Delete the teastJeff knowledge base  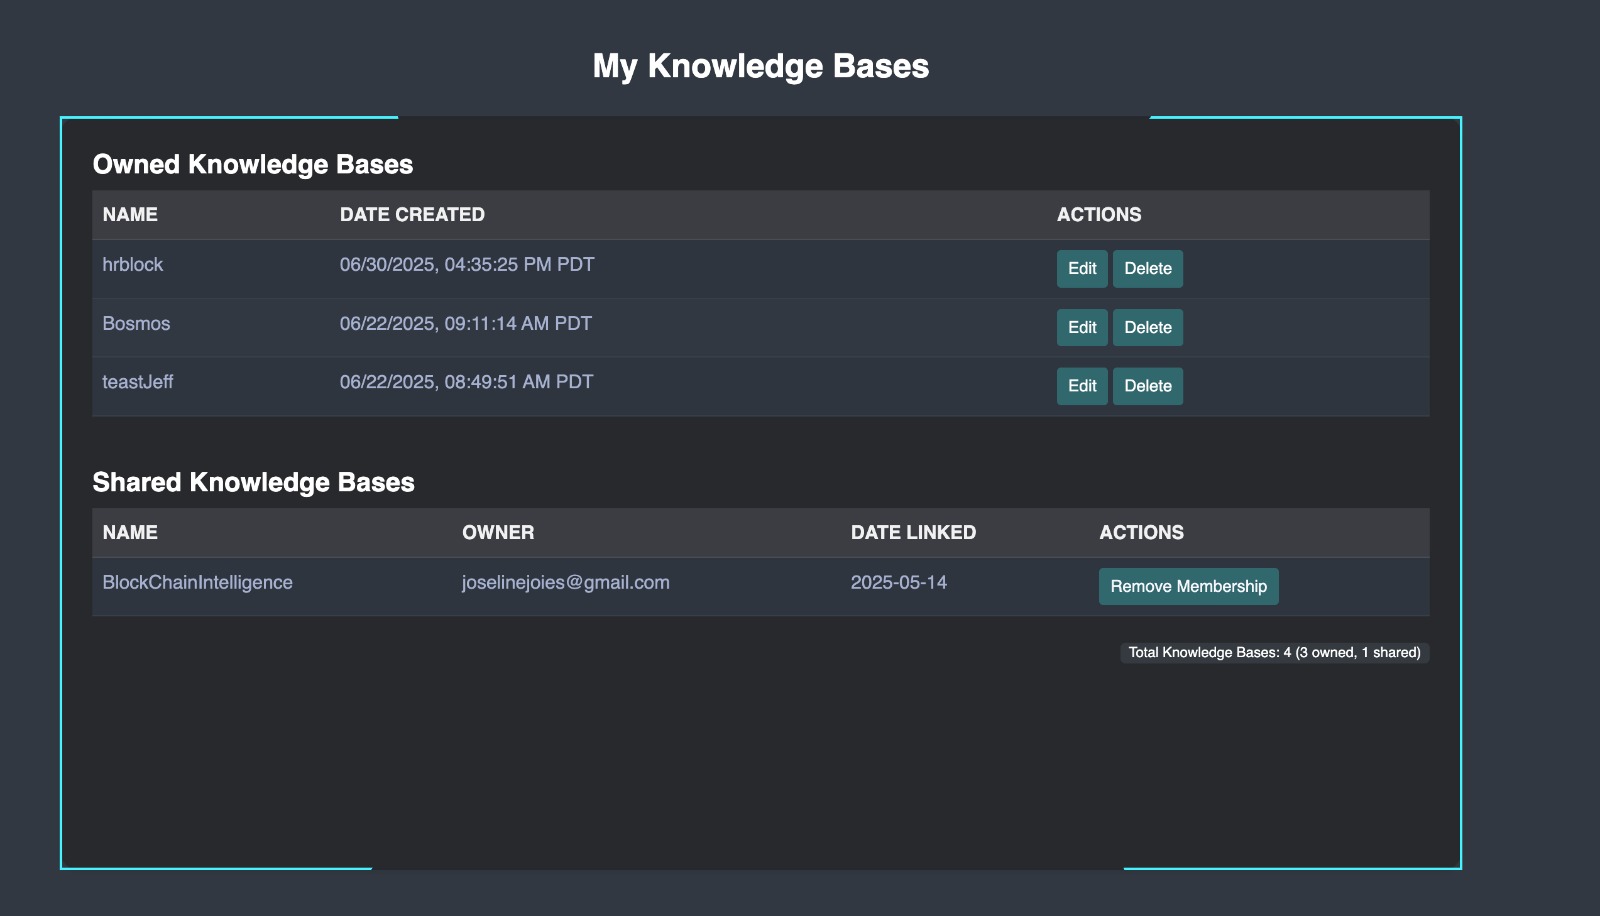click(1148, 385)
